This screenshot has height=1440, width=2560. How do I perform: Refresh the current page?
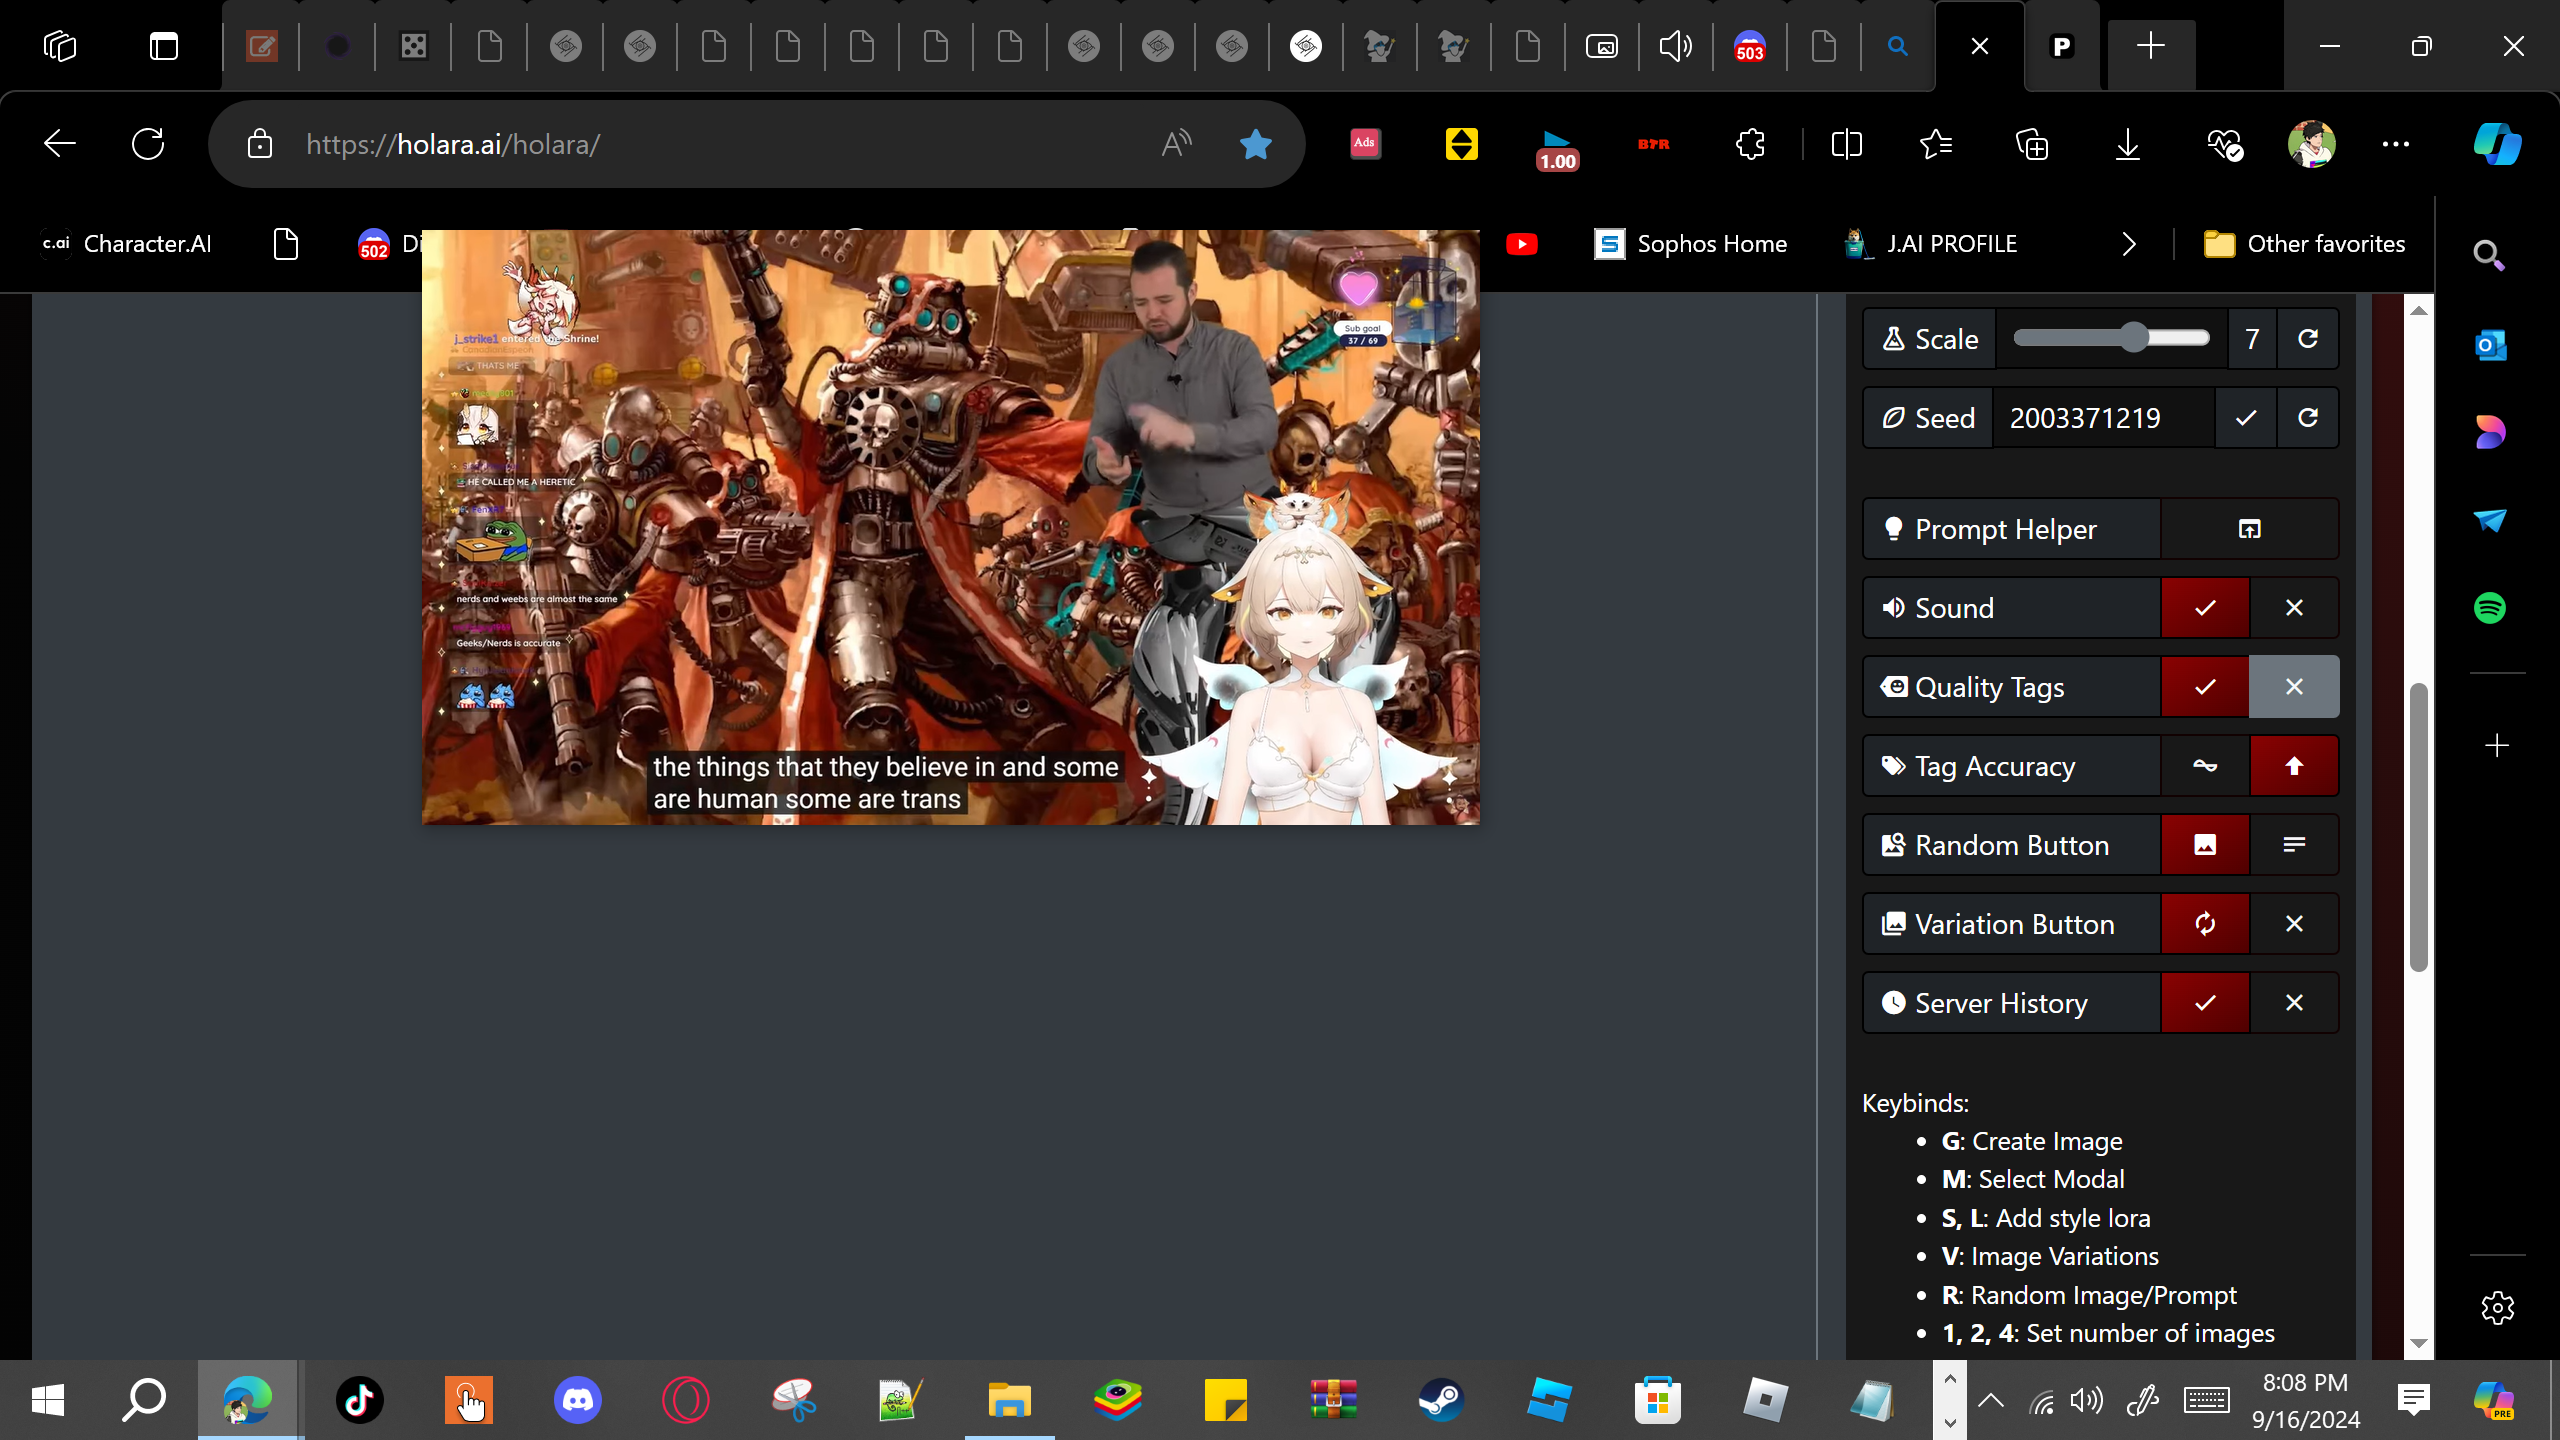pos(148,144)
